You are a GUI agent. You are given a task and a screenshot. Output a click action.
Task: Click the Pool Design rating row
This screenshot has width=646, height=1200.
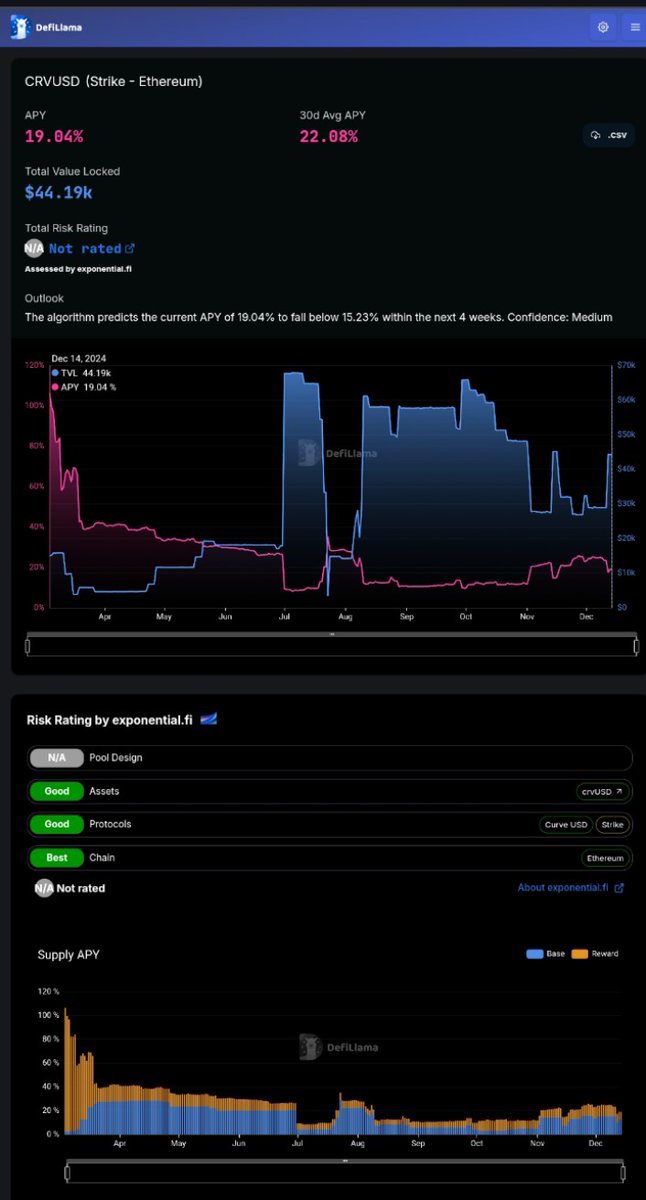[330, 757]
